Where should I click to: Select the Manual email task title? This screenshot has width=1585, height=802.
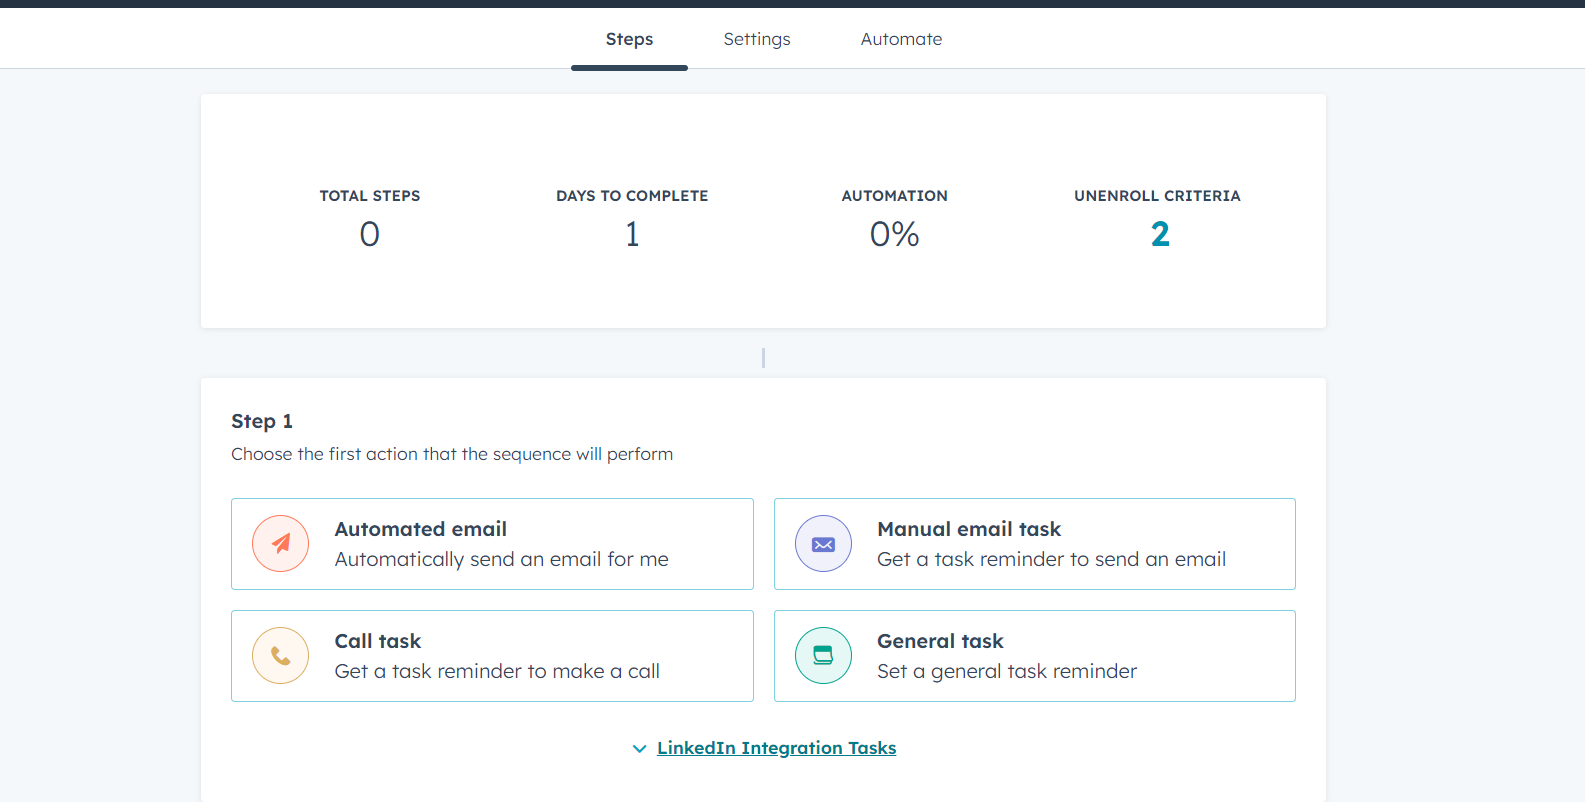[968, 529]
